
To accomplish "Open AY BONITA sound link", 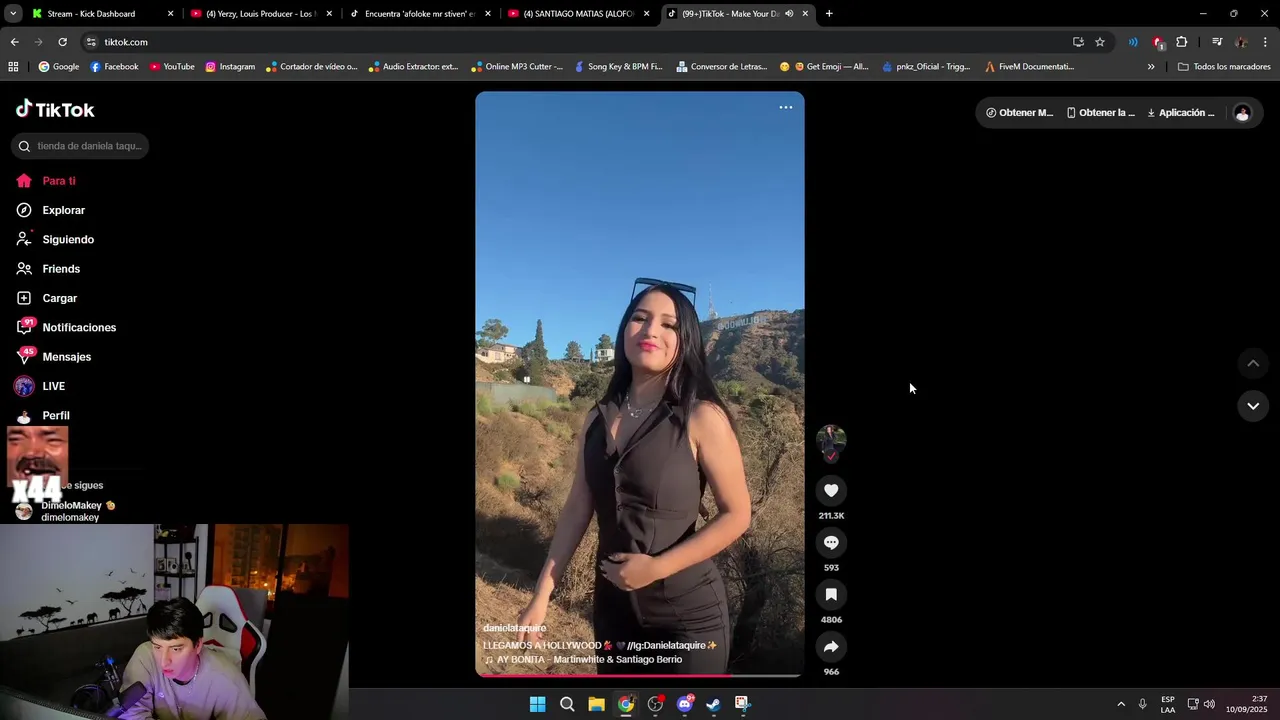I will tap(583, 660).
